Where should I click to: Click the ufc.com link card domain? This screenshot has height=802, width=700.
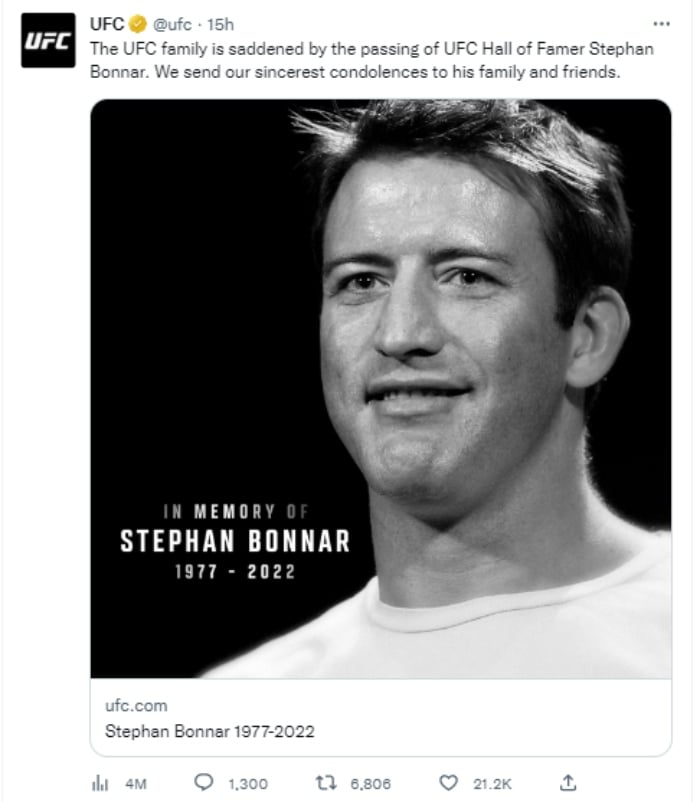(136, 706)
